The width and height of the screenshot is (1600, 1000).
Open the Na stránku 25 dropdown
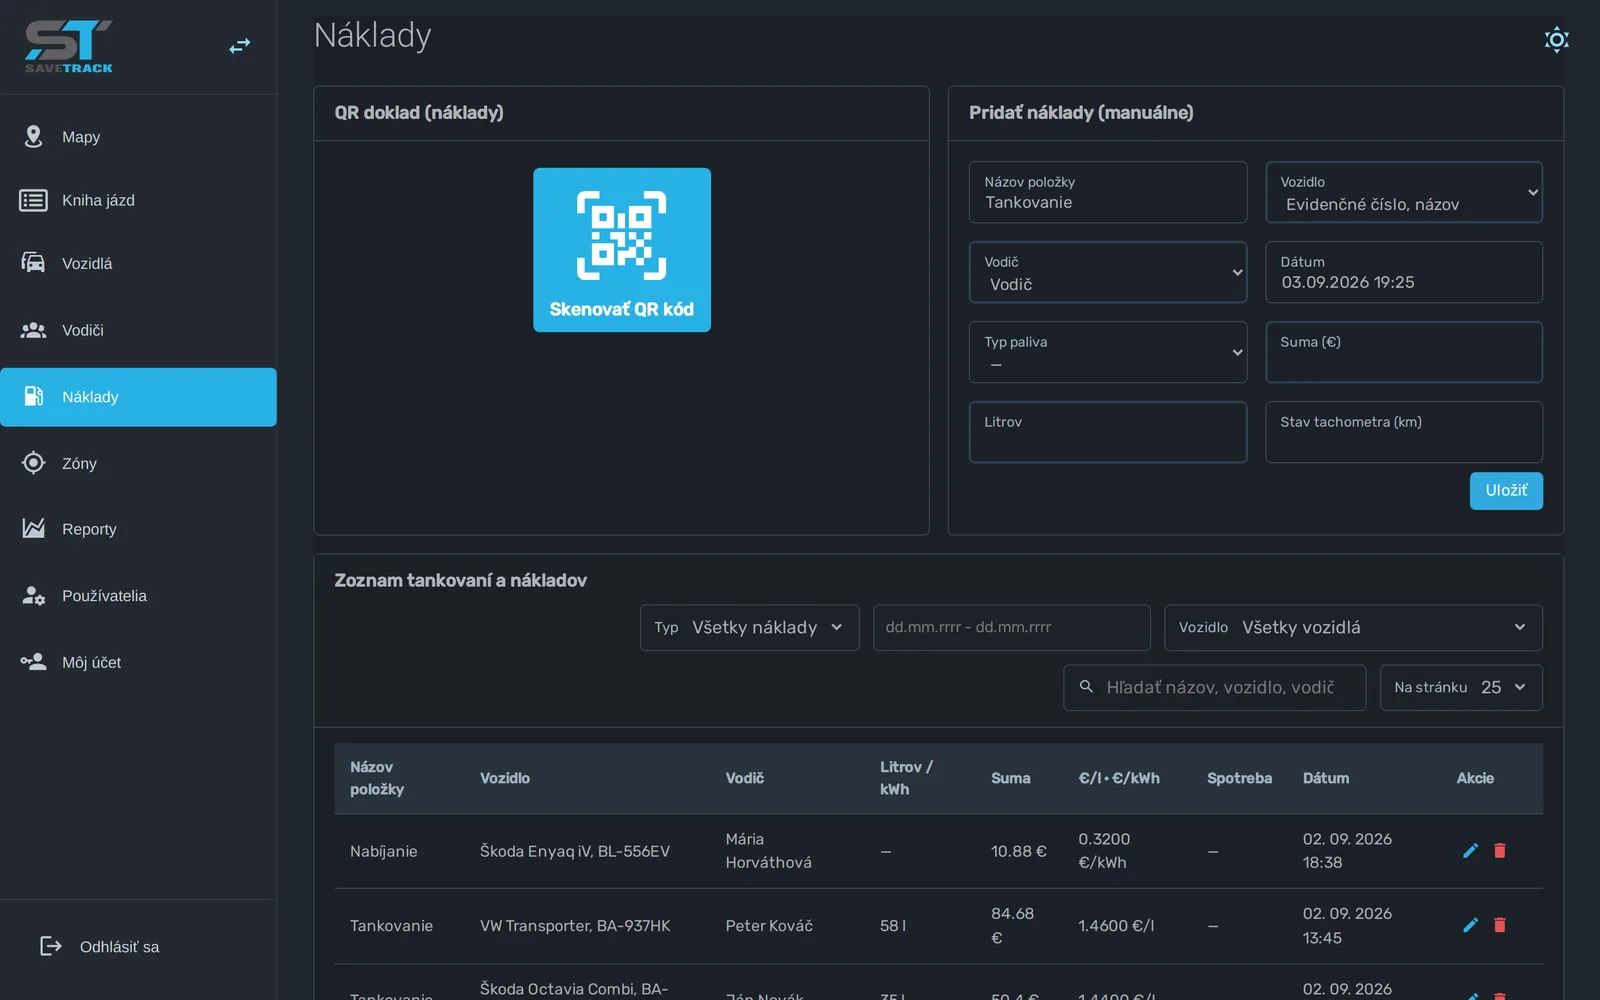[1461, 688]
